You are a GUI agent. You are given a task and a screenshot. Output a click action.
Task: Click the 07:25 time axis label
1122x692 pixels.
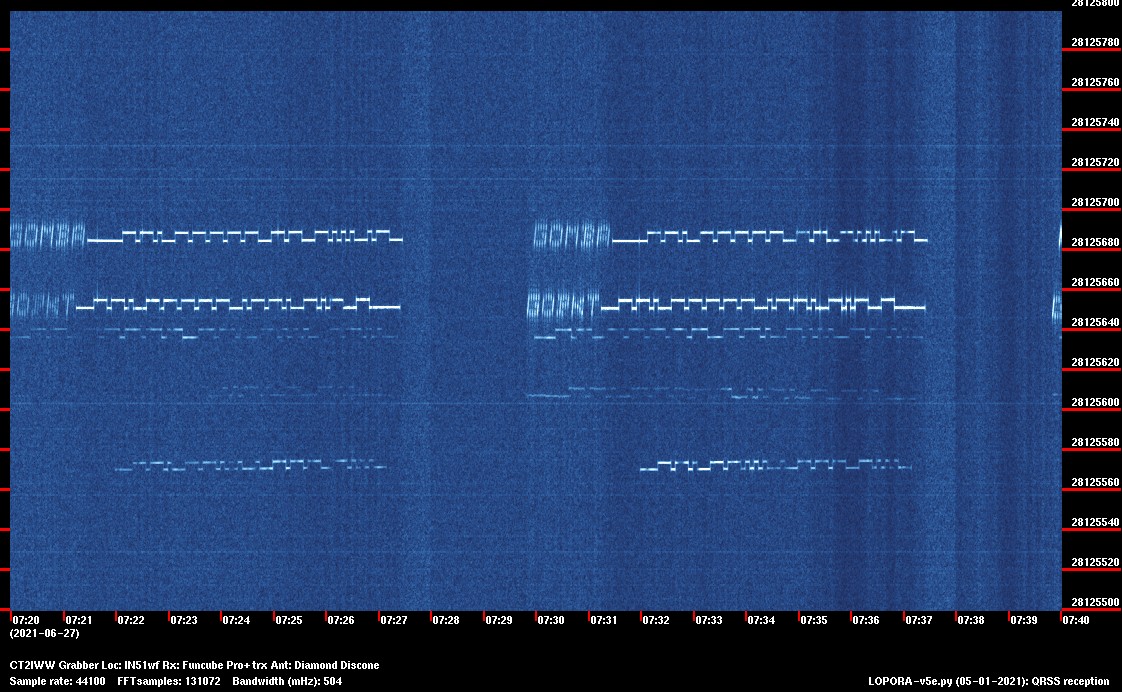(x=289, y=620)
